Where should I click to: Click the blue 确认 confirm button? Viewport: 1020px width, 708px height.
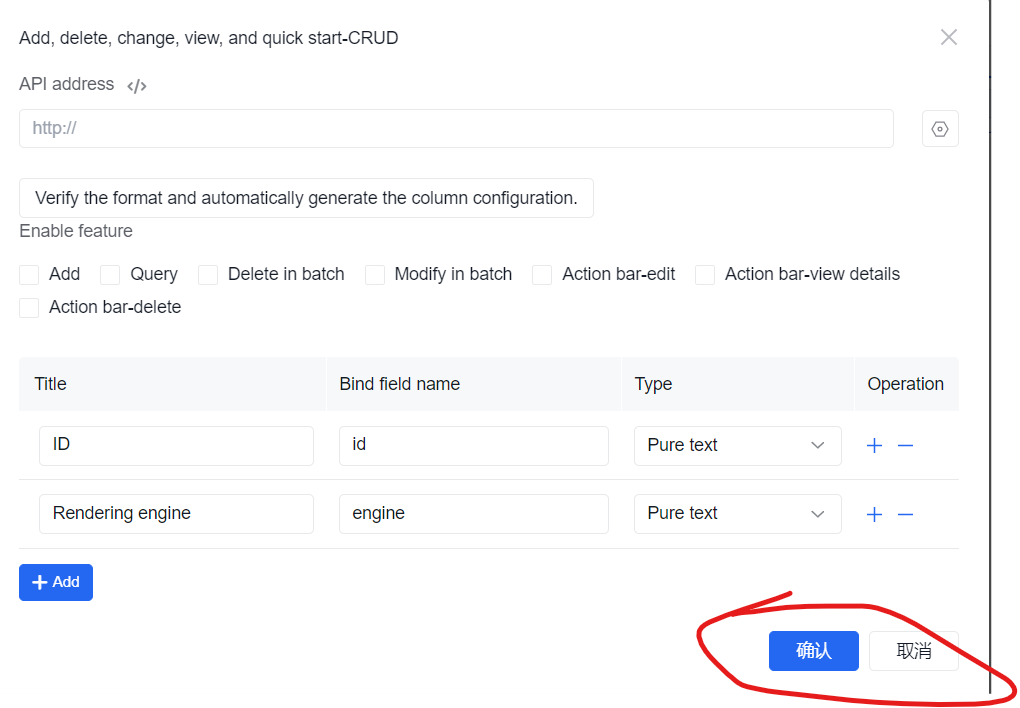[814, 651]
